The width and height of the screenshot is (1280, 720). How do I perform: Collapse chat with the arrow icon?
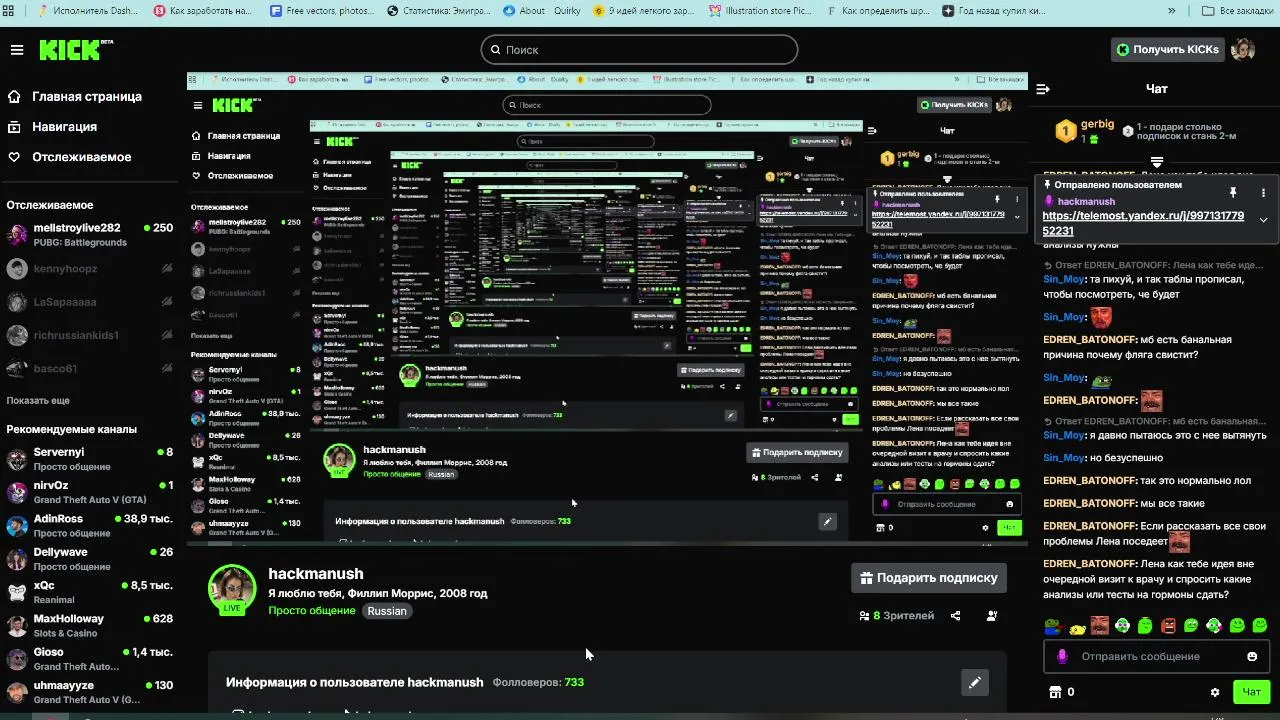1043,89
